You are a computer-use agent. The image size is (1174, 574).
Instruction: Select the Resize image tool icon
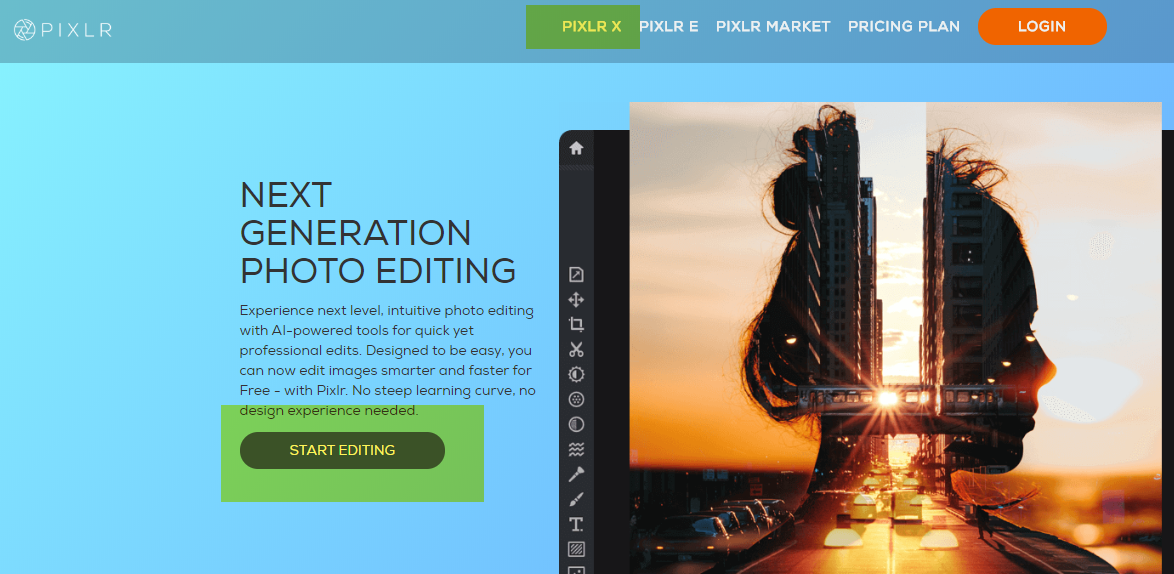(x=576, y=275)
